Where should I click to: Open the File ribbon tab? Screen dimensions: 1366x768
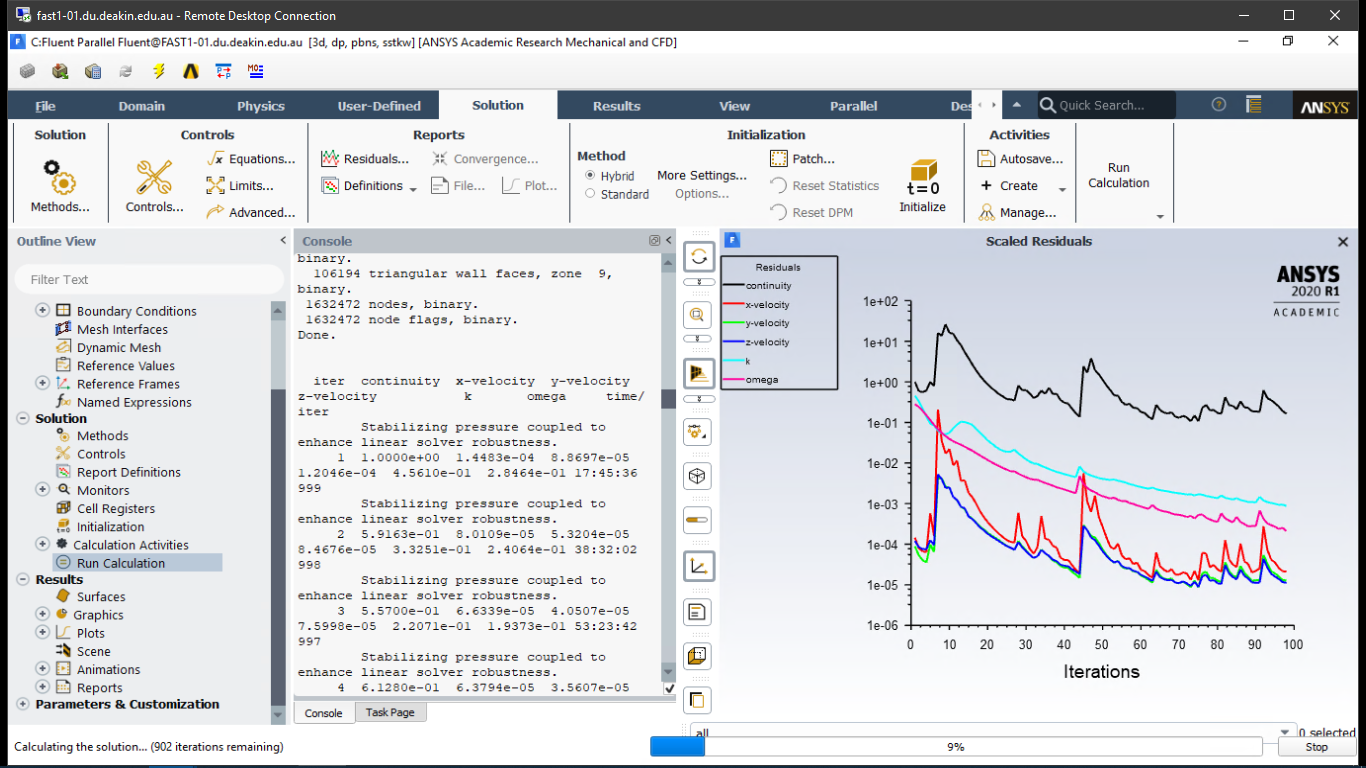pyautogui.click(x=45, y=106)
